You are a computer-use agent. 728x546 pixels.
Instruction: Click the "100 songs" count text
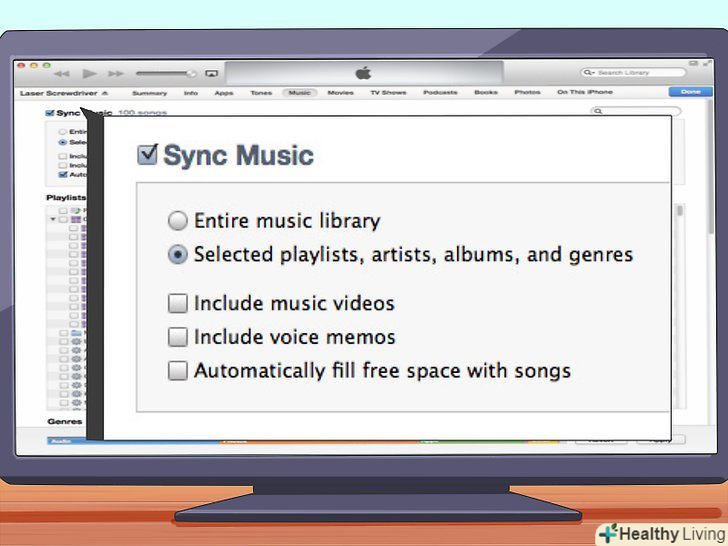[142, 113]
